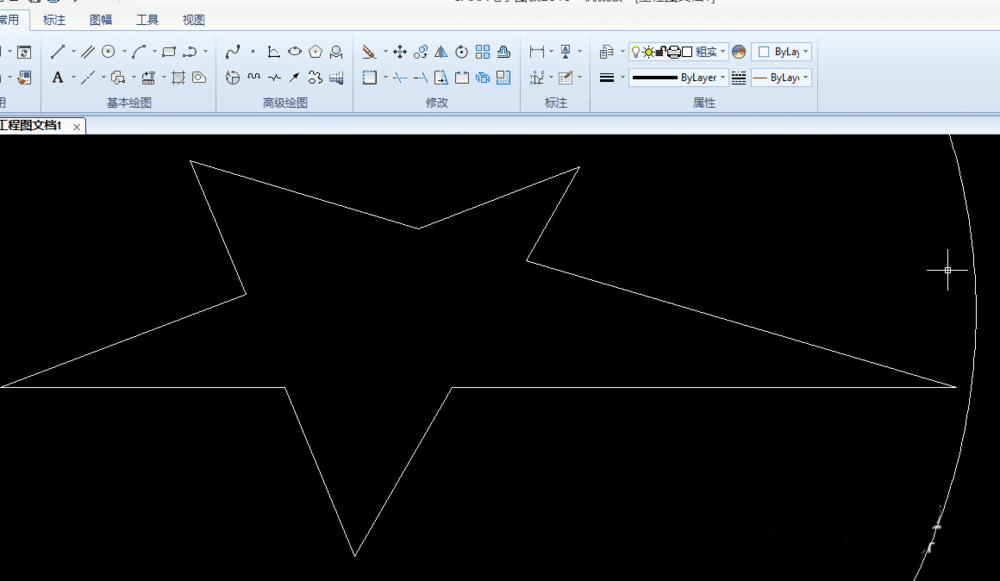Select the Arc drawing tool
1000x581 pixels.
point(138,52)
